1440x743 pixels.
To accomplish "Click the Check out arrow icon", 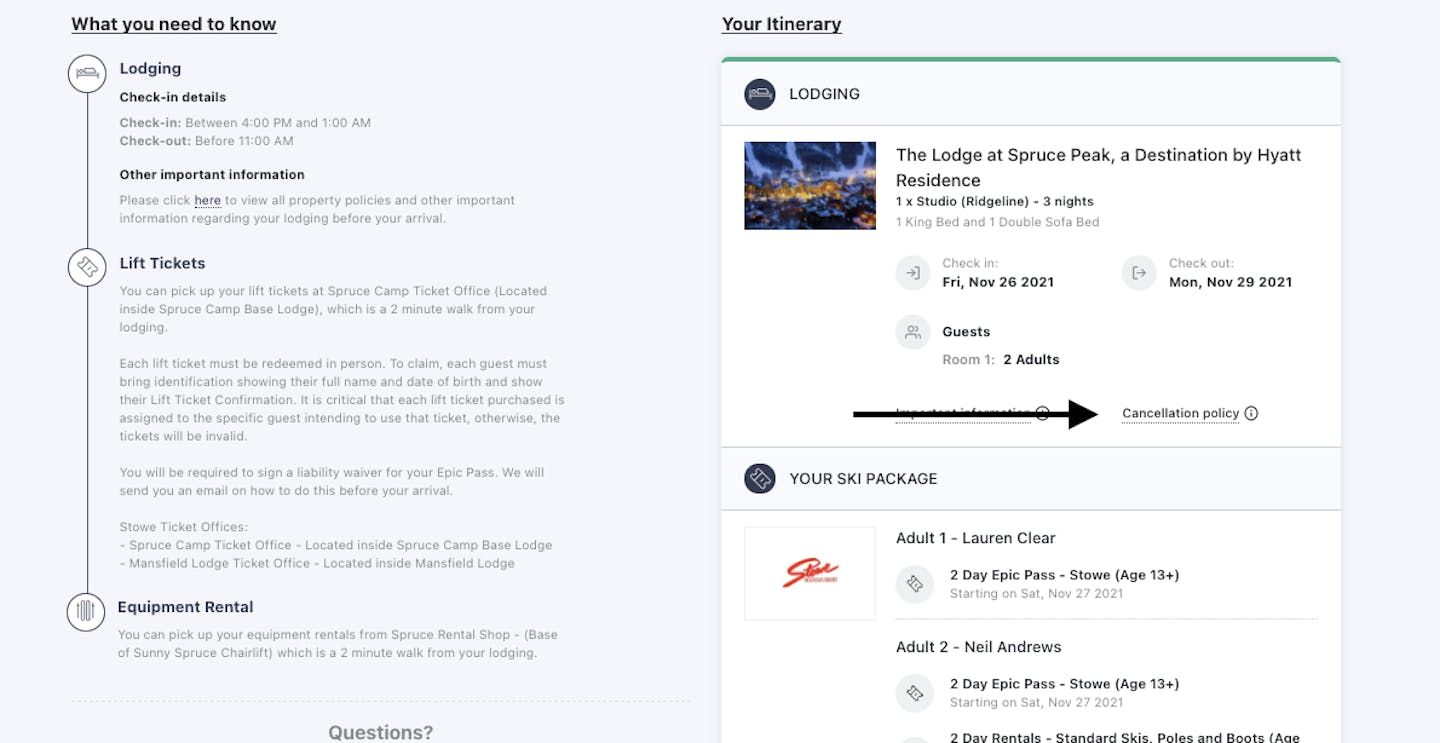I will (x=1139, y=273).
